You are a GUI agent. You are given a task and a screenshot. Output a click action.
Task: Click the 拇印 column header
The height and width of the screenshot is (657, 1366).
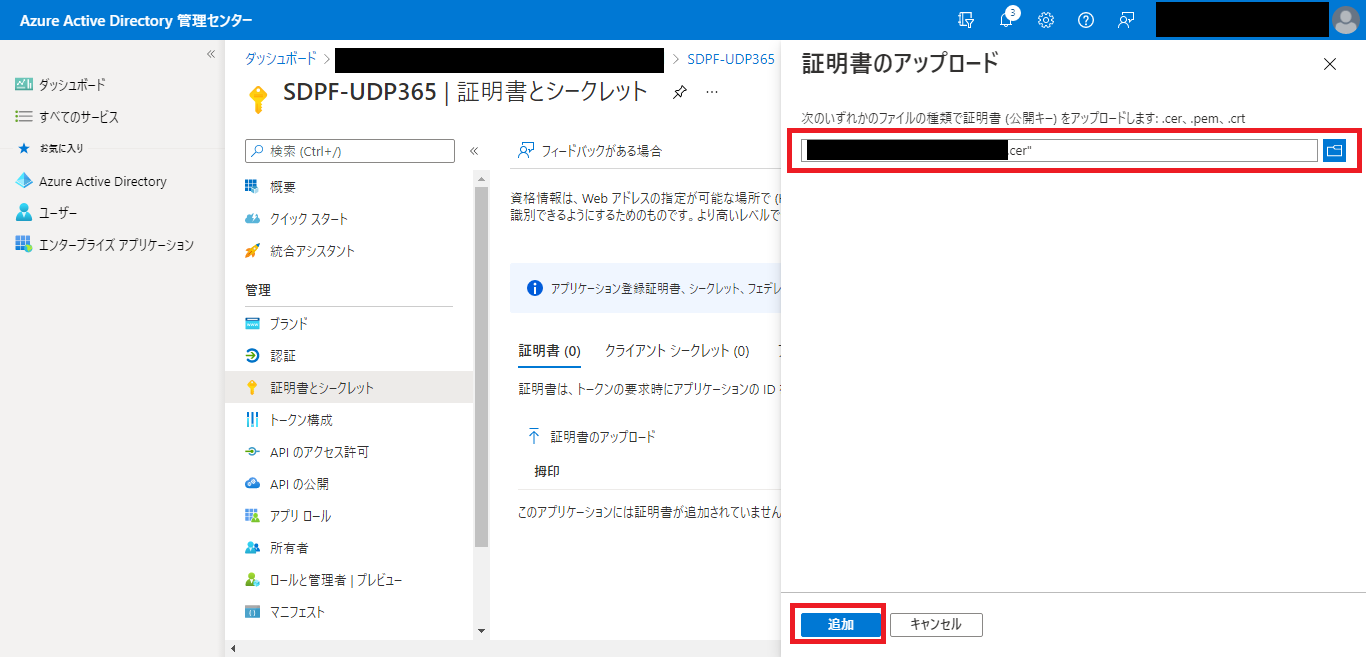tap(547, 471)
